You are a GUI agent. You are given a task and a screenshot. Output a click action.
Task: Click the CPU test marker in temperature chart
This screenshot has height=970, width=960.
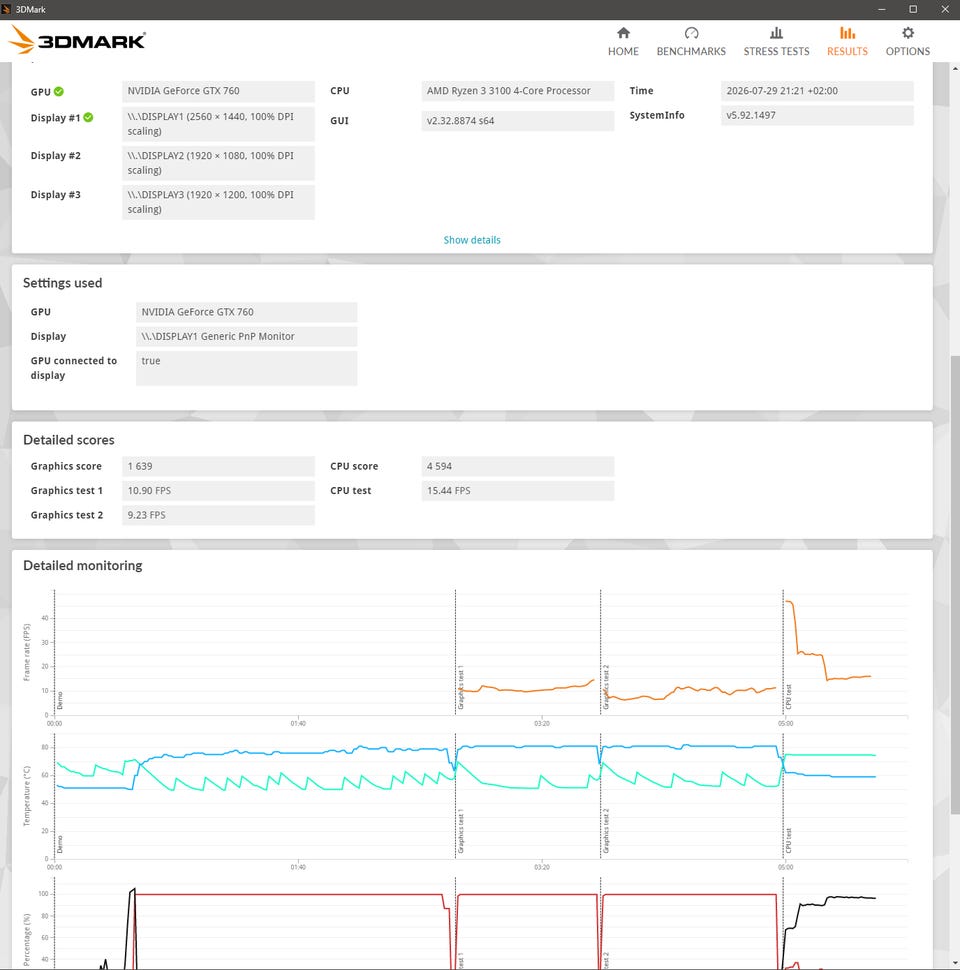pyautogui.click(x=788, y=841)
